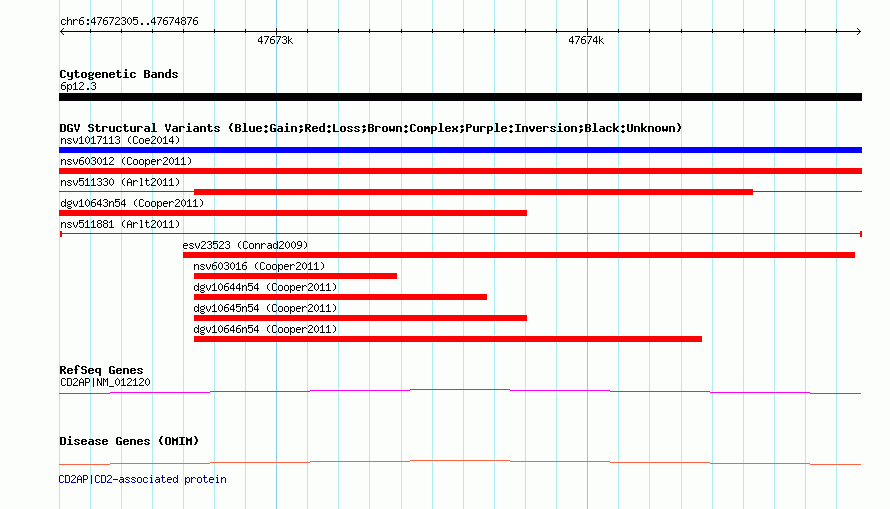Click the 6p12.3 band label
Screen dimensions: 890x509
coord(78,86)
